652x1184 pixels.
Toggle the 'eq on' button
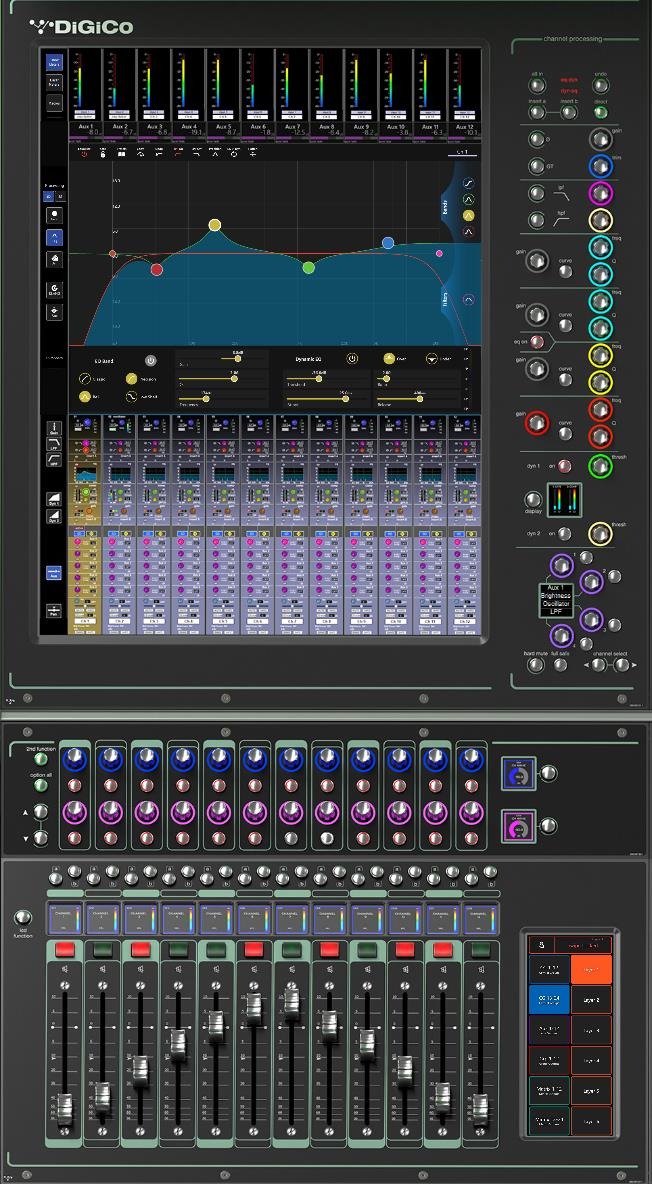[536, 341]
